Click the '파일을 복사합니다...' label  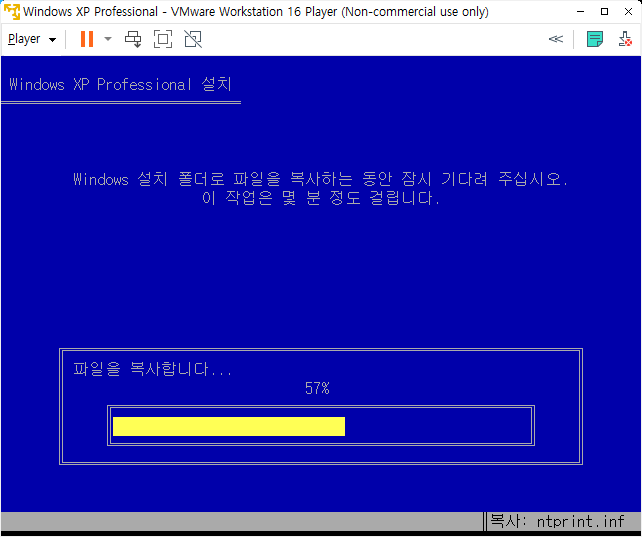click(x=153, y=369)
